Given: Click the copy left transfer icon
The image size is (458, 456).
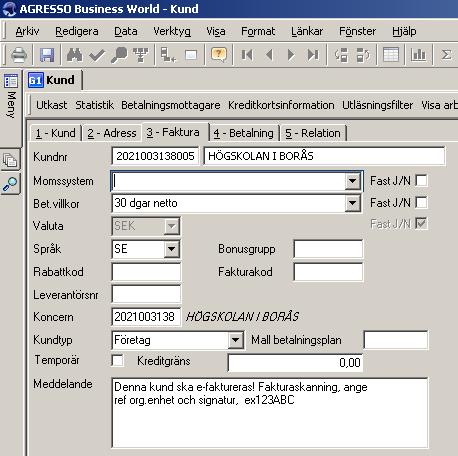Looking at the screenshot, I should point(341,55).
